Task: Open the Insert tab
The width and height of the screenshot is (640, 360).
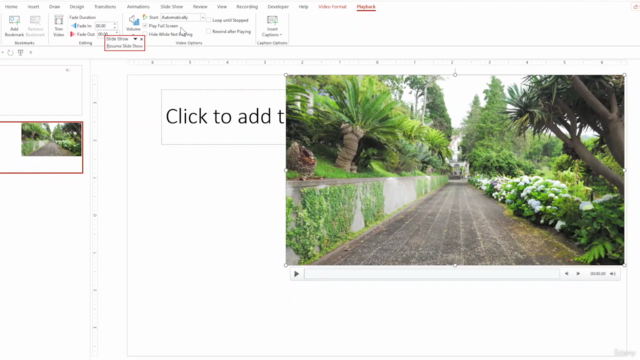Action: pos(33,7)
